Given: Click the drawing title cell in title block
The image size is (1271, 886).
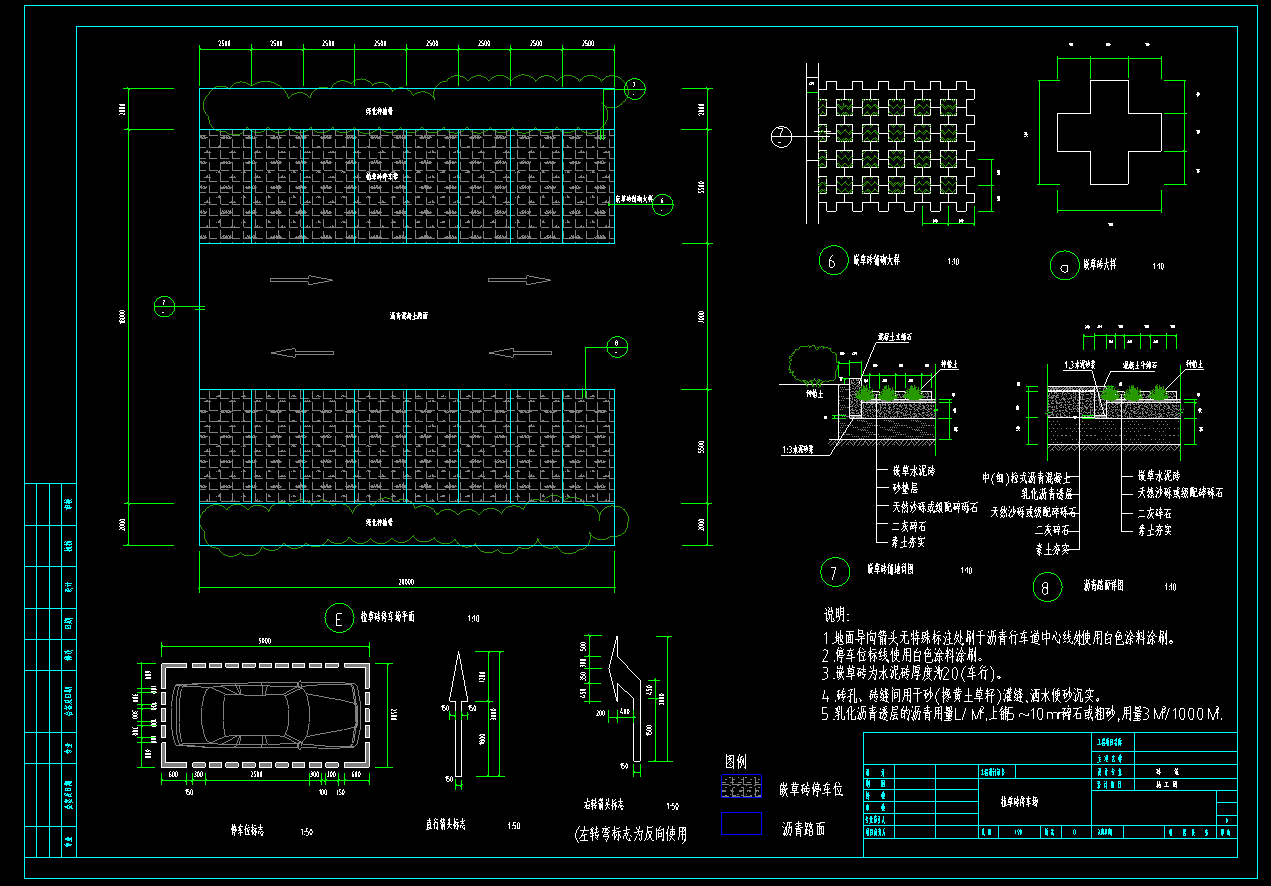Looking at the screenshot, I should point(1020,802).
